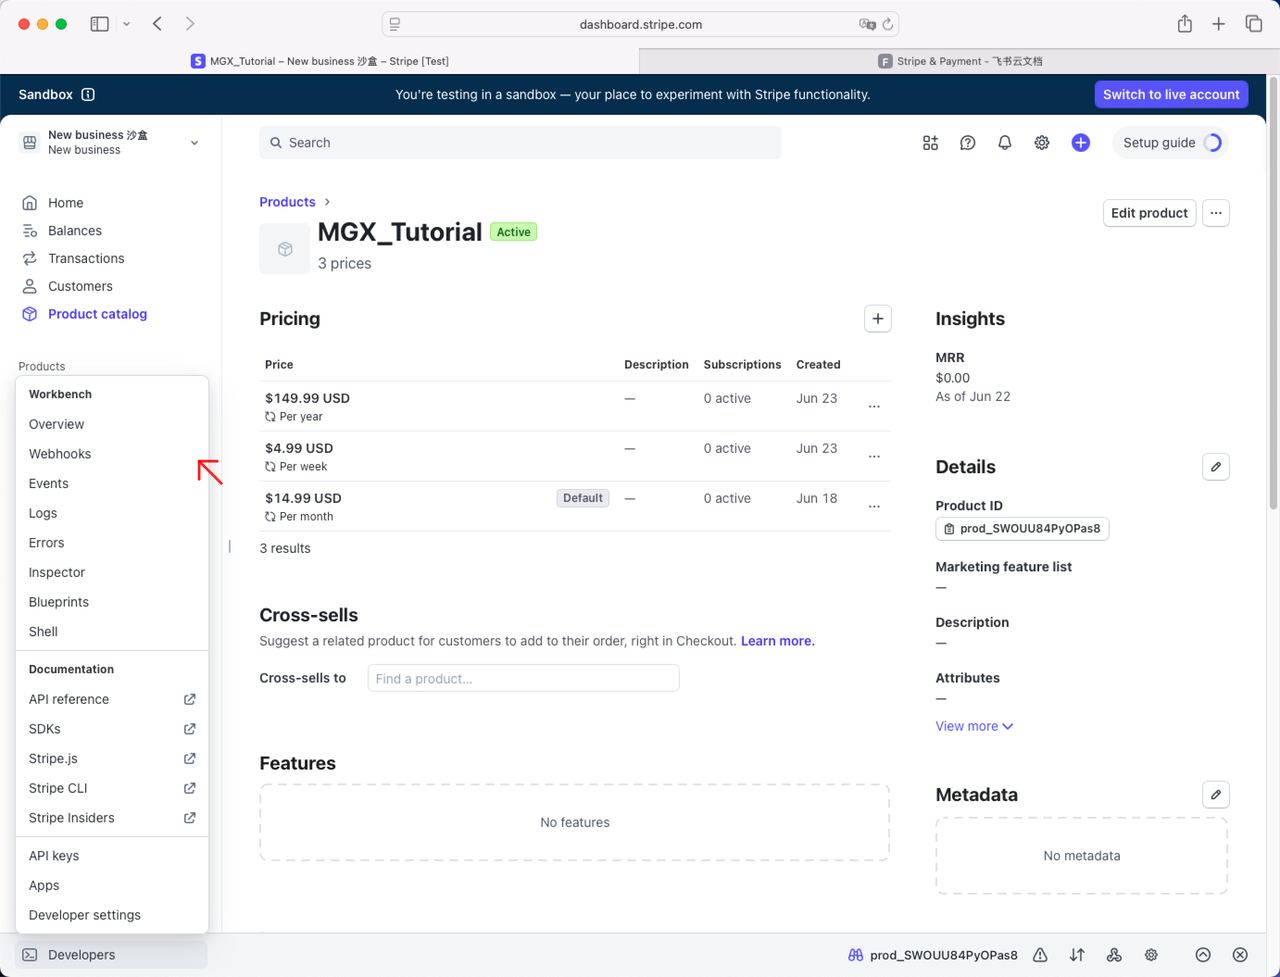
Task: Switch to the Stripe & Payment browser tab
Action: click(959, 61)
